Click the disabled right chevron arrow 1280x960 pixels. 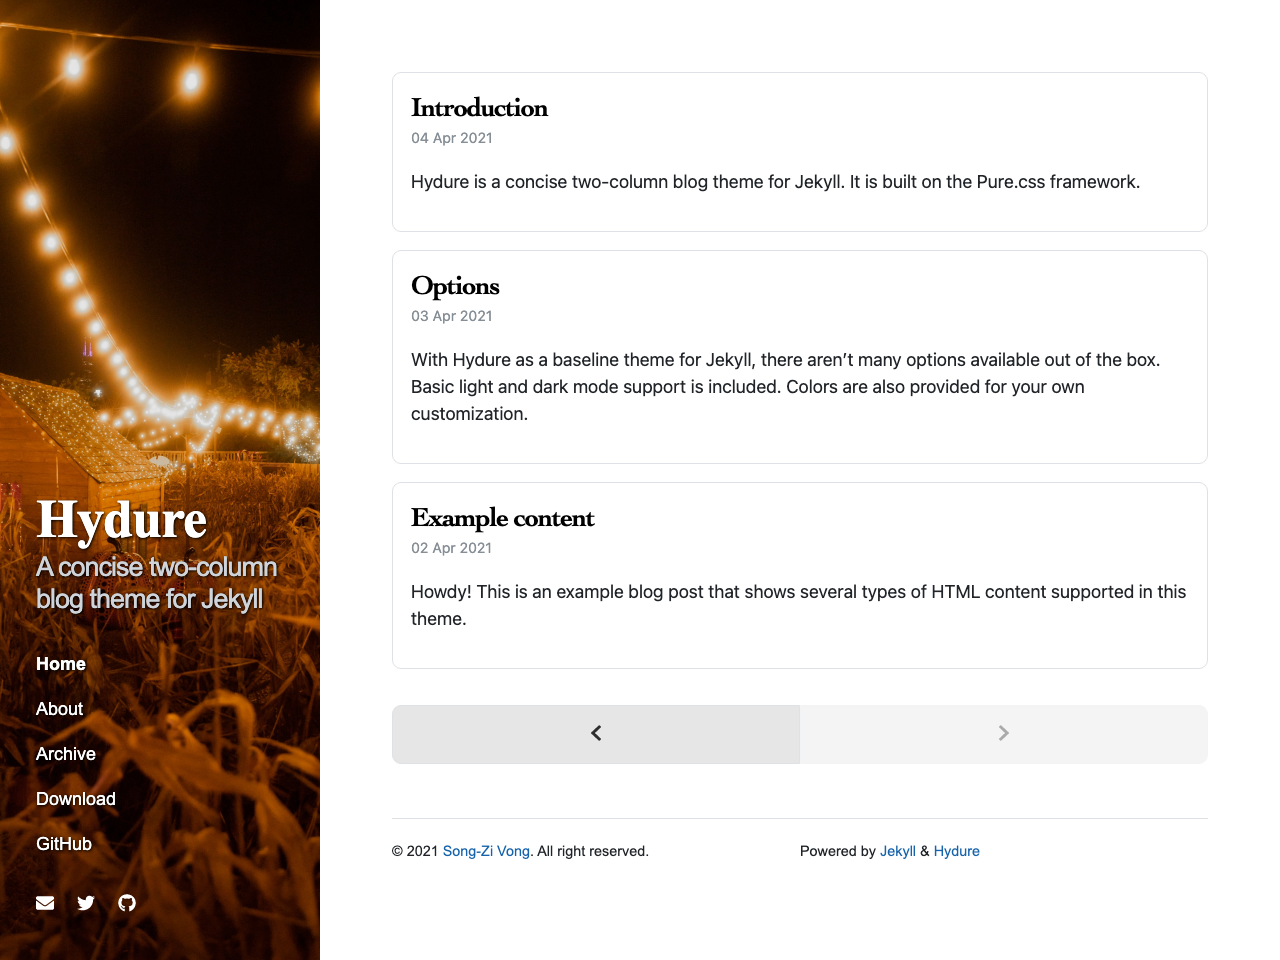1003,733
